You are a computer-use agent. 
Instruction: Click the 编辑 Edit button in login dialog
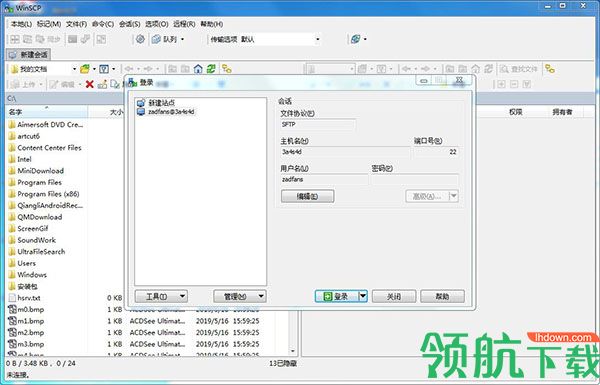point(308,197)
